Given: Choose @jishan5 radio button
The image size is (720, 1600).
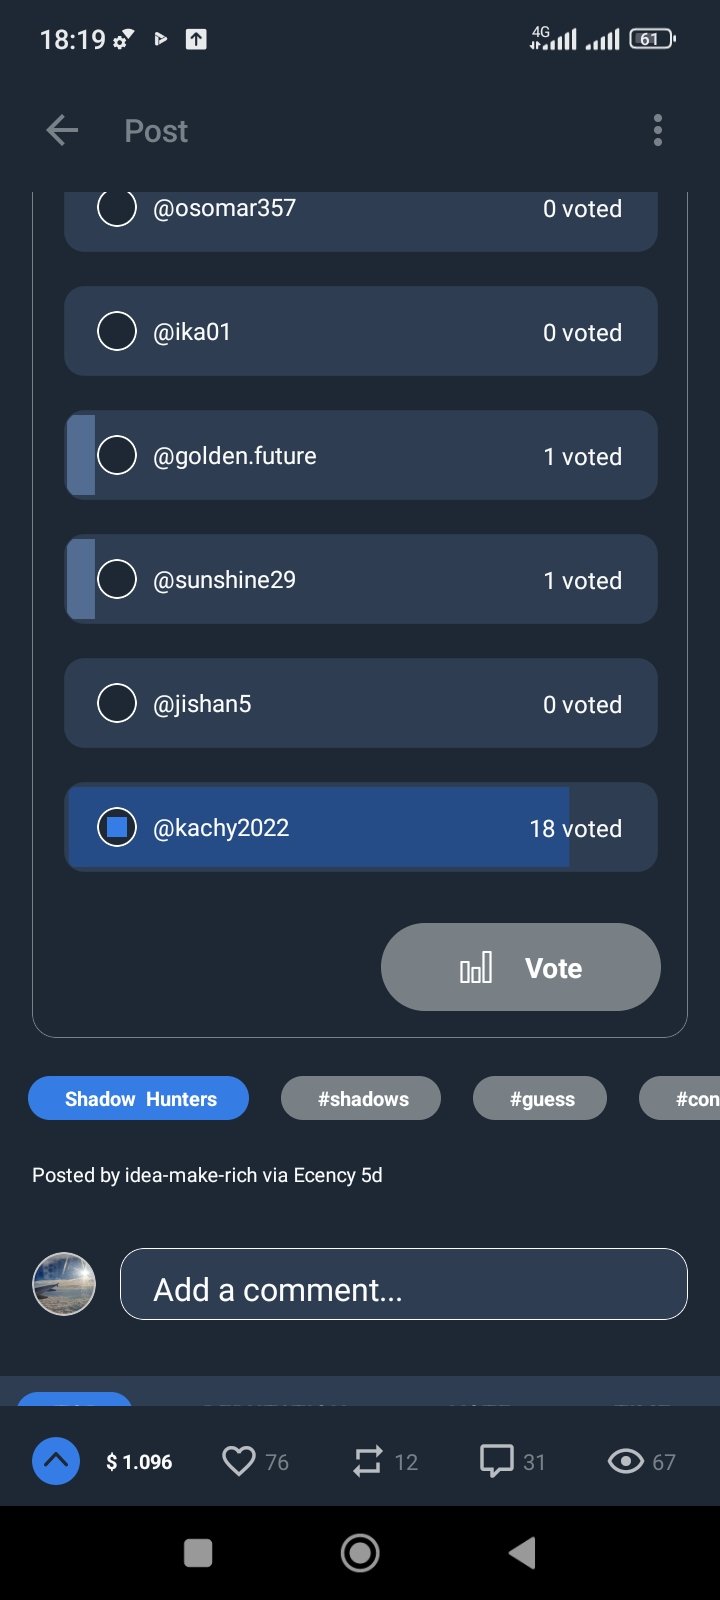Looking at the screenshot, I should click(x=117, y=704).
